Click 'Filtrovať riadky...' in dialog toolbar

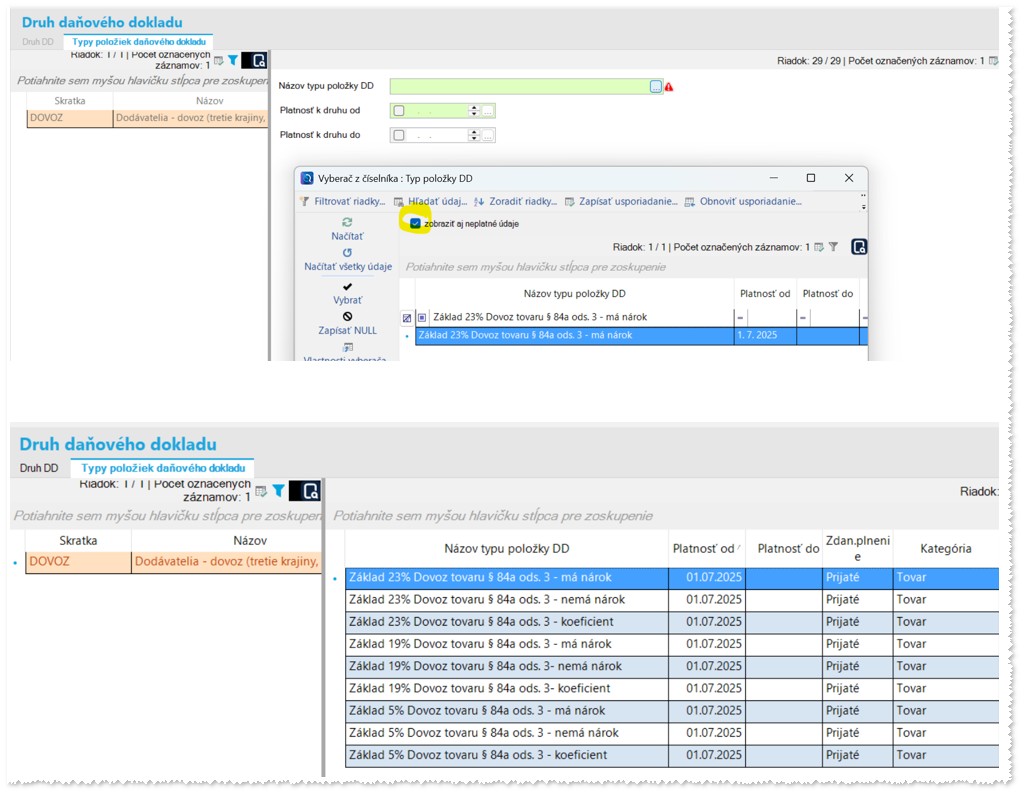click(343, 201)
